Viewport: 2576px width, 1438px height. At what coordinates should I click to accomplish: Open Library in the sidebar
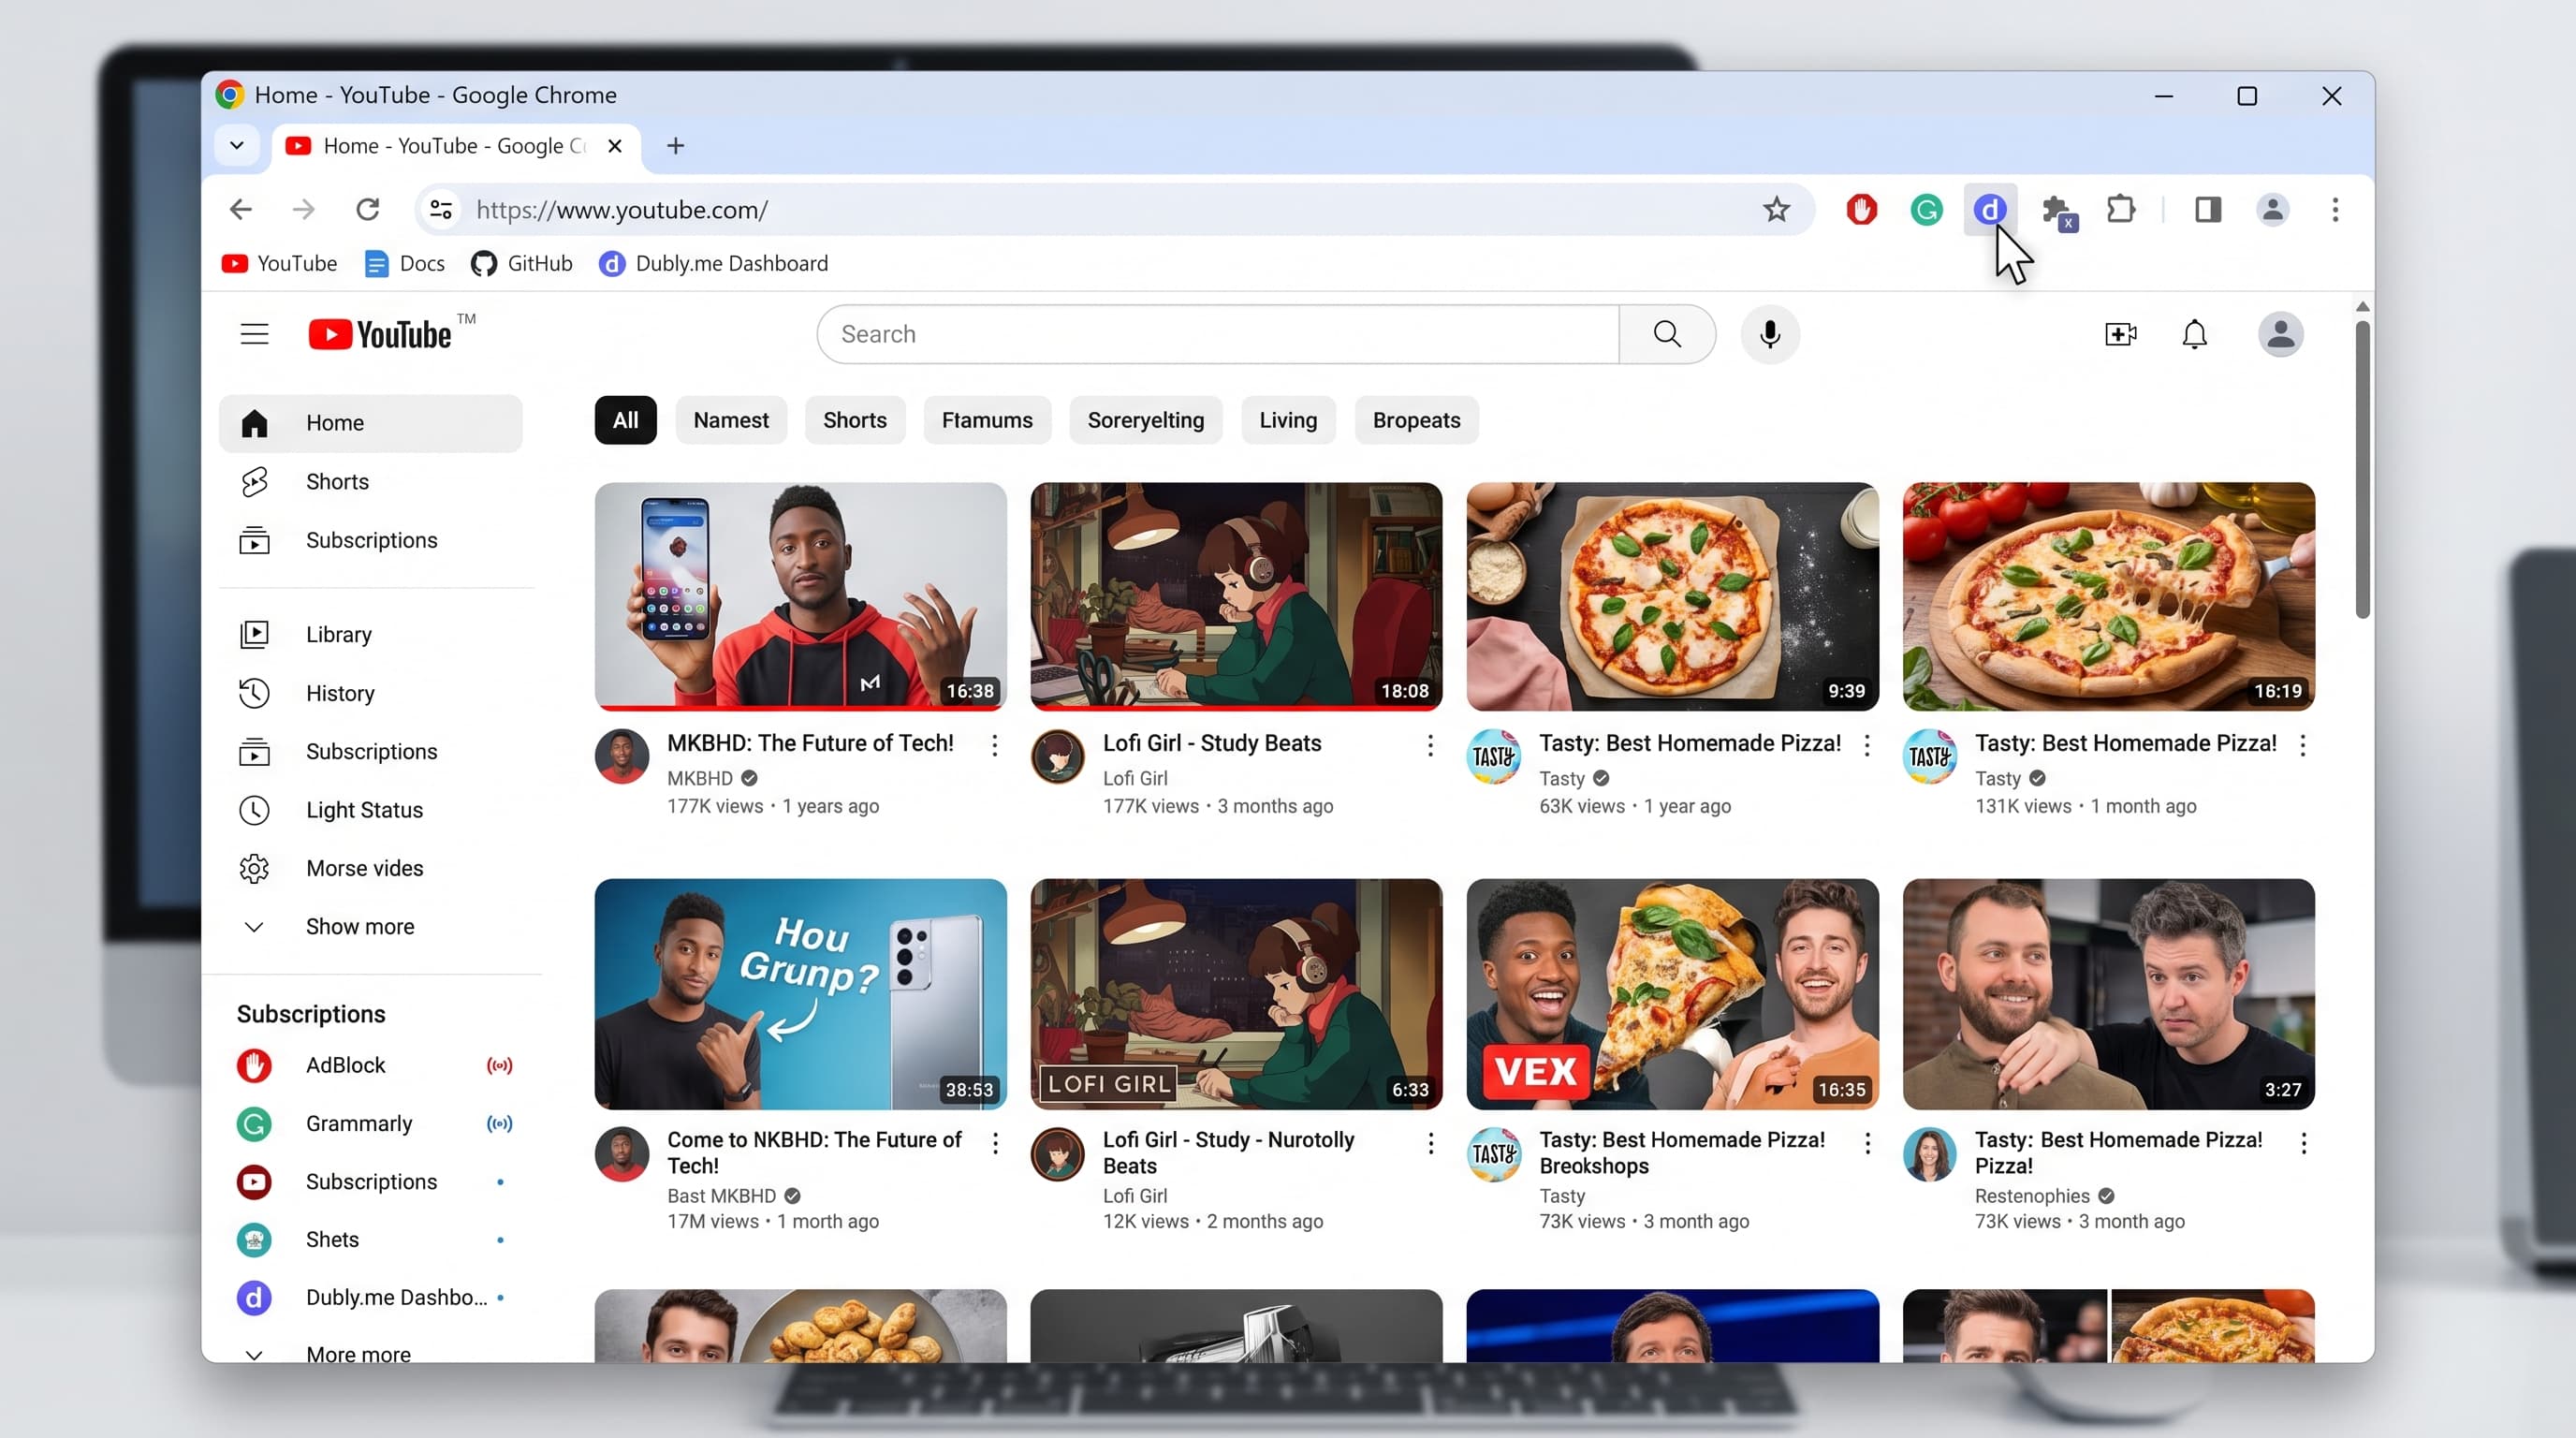pos(370,635)
